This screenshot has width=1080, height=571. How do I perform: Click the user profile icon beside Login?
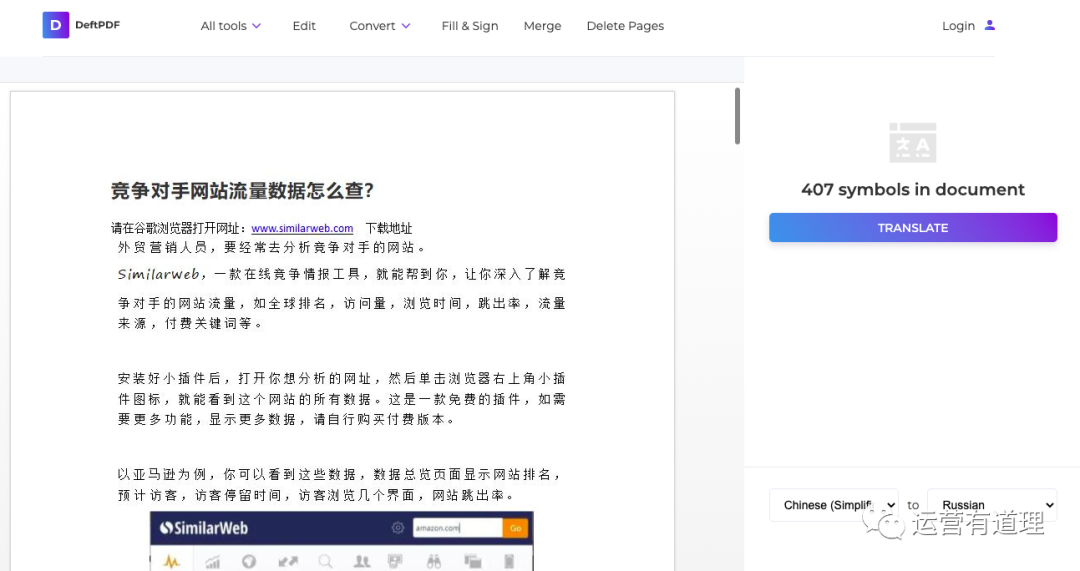coord(990,25)
